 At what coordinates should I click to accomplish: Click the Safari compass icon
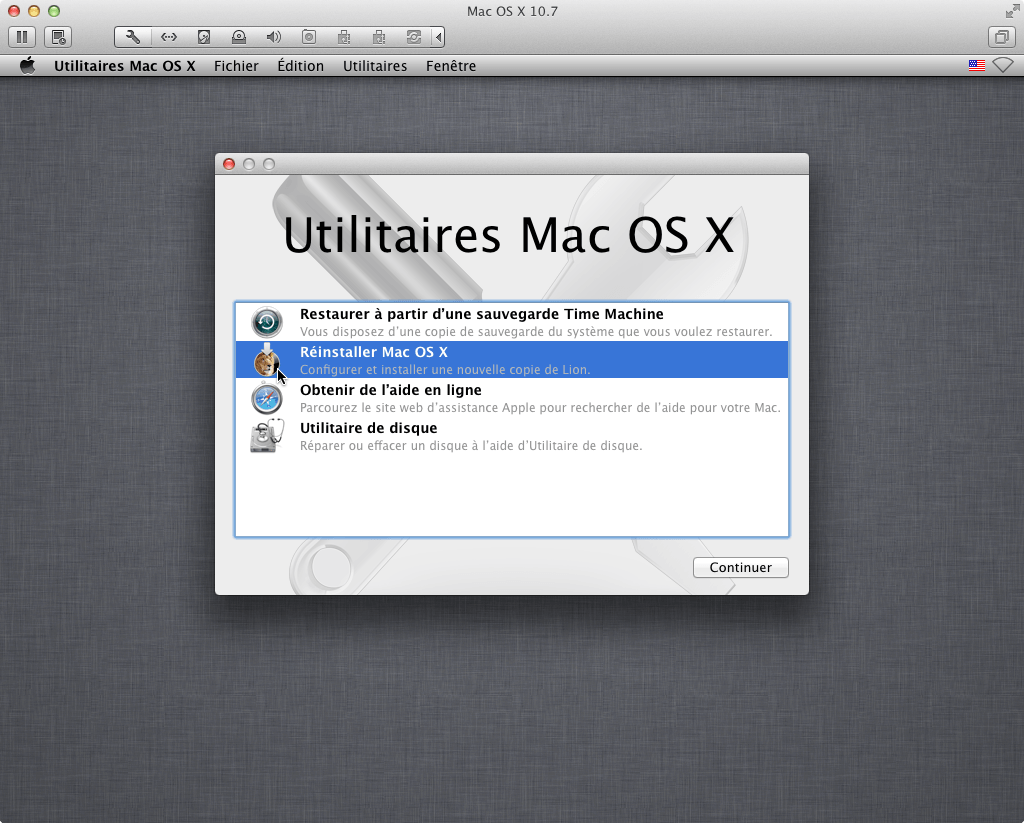point(267,398)
